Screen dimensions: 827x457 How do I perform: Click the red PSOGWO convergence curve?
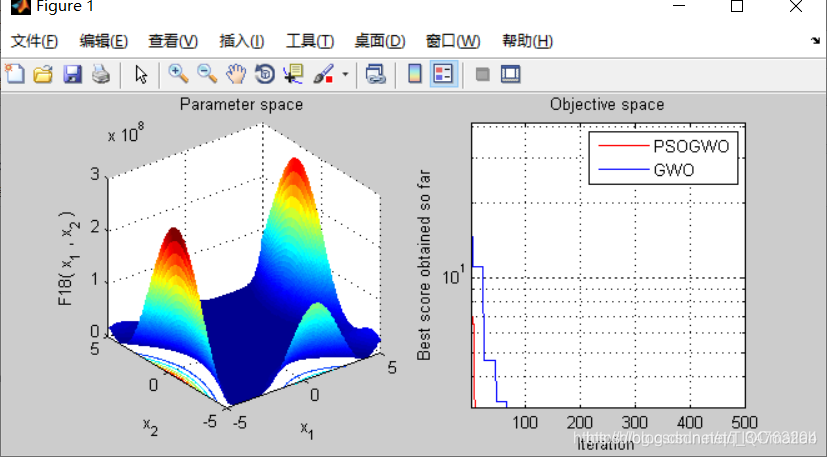[474, 364]
